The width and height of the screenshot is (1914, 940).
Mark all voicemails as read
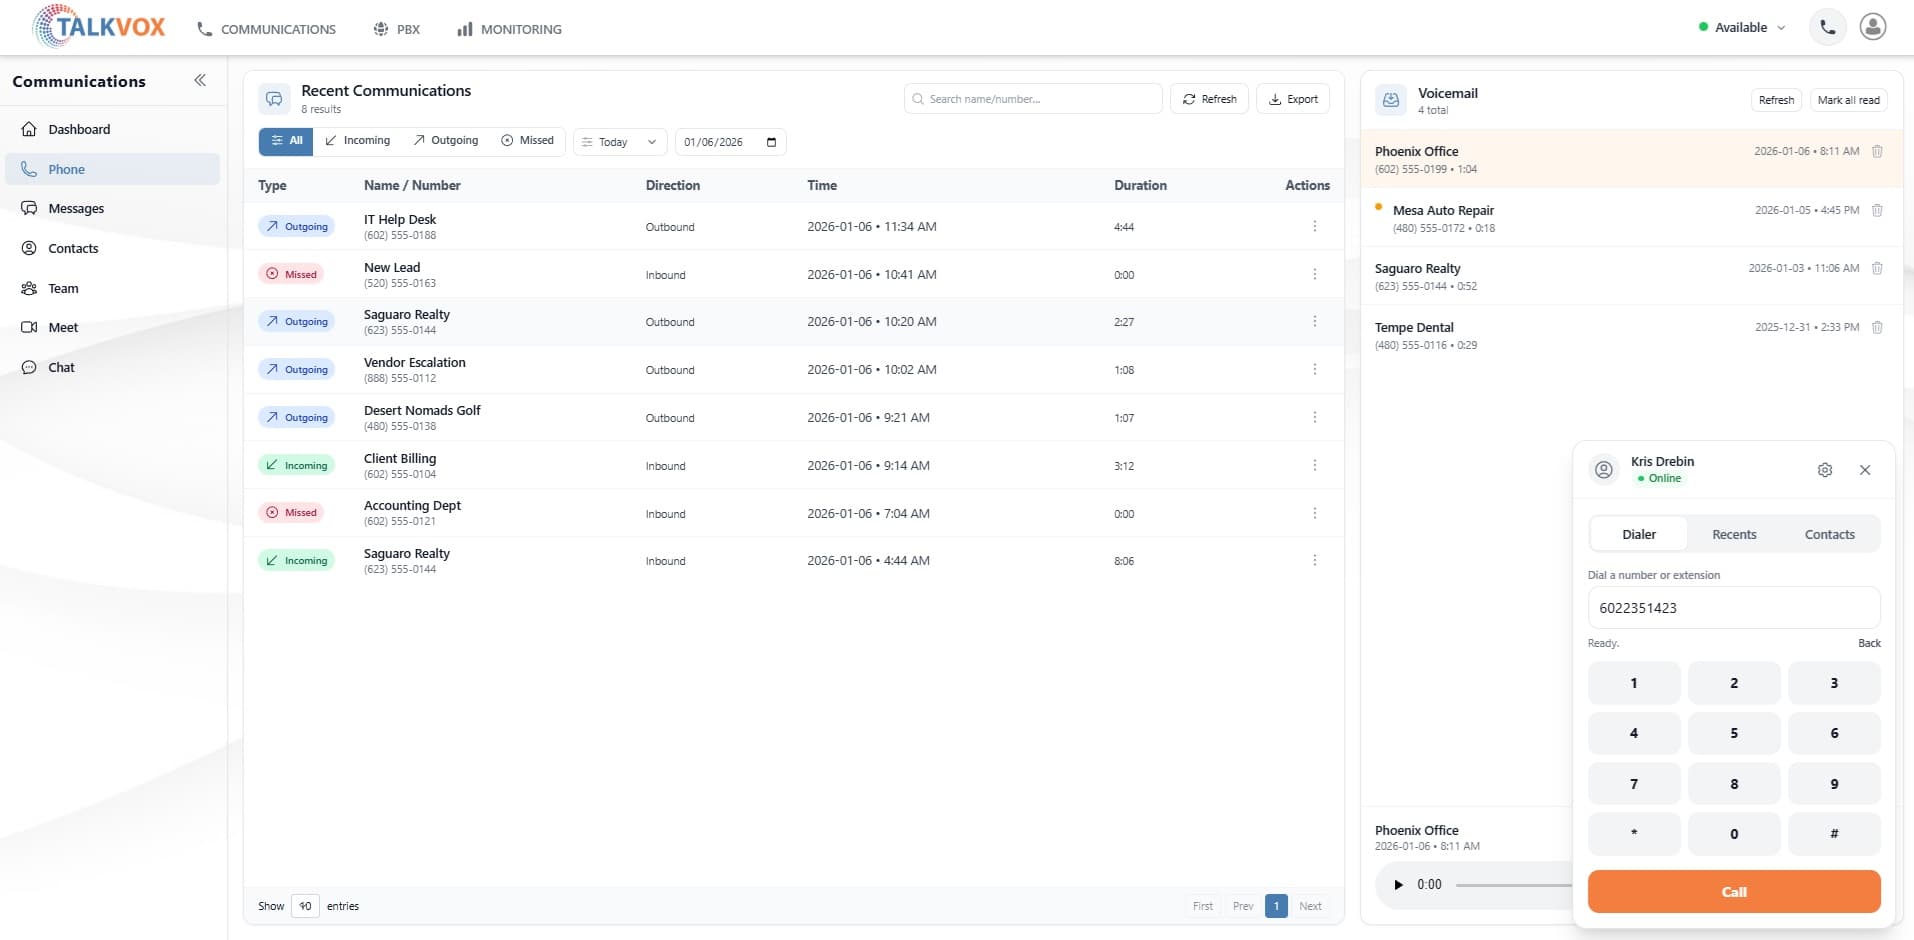(x=1848, y=99)
